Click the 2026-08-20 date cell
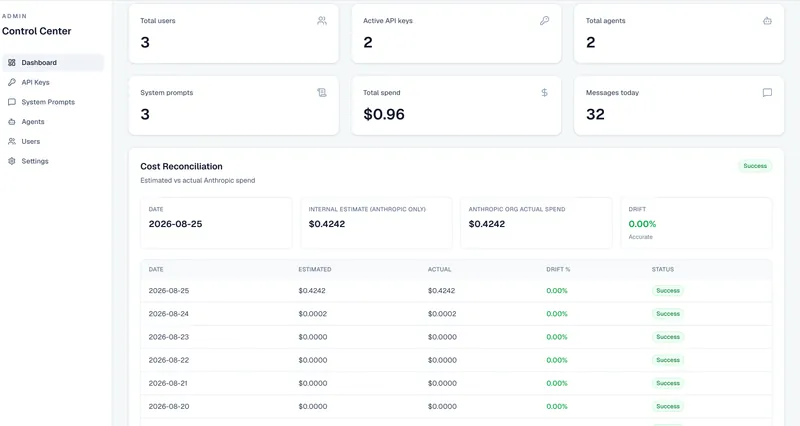Image resolution: width=800 pixels, height=426 pixels. click(x=169, y=407)
